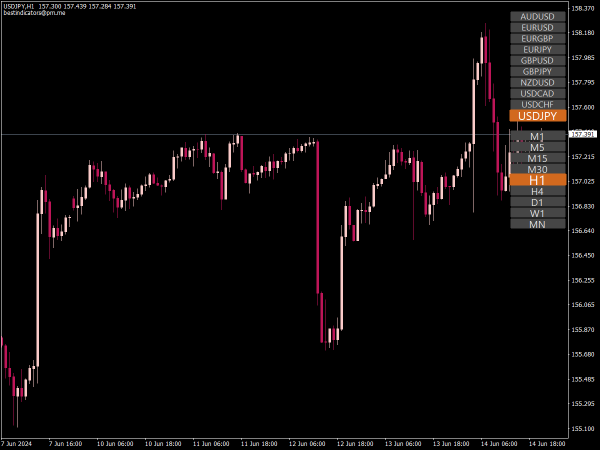Switch to the H4 timeframe
The width and height of the screenshot is (600, 450).
click(538, 191)
